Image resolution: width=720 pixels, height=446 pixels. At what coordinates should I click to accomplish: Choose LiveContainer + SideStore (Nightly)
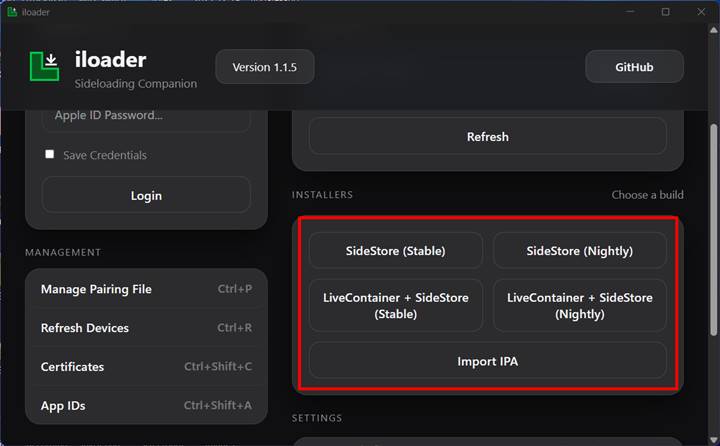579,305
